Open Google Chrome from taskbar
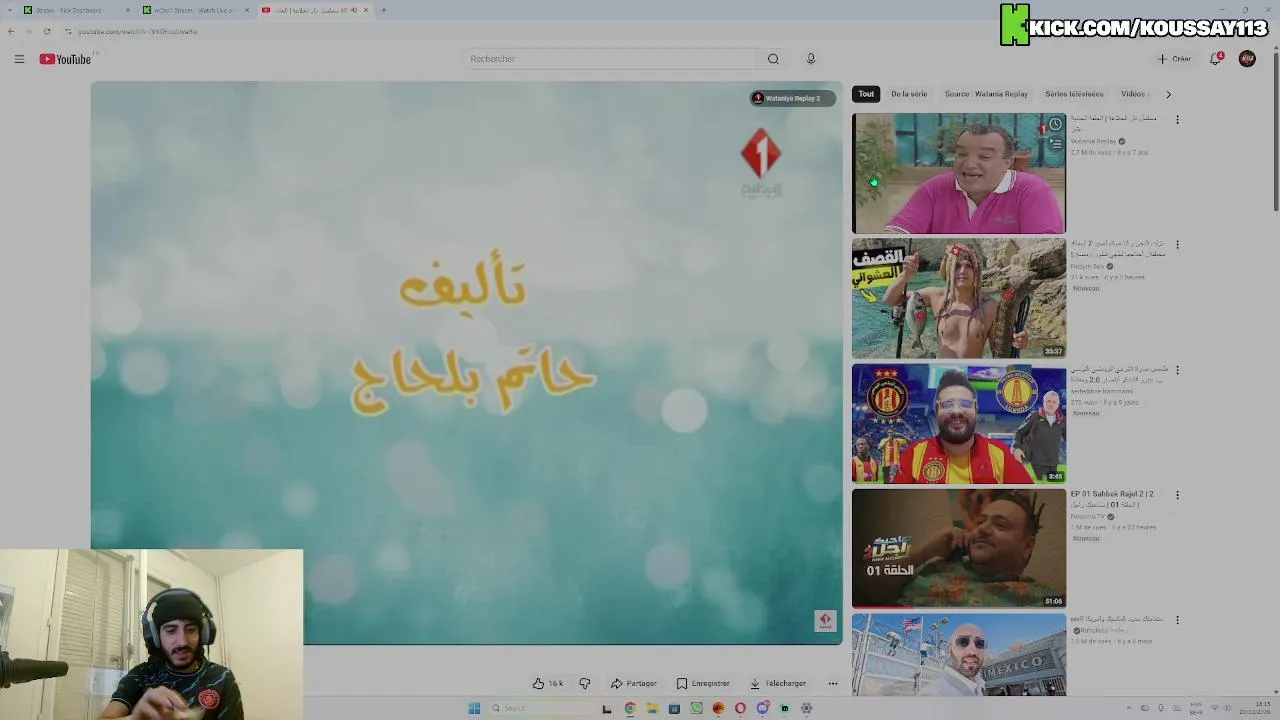 pos(630,708)
